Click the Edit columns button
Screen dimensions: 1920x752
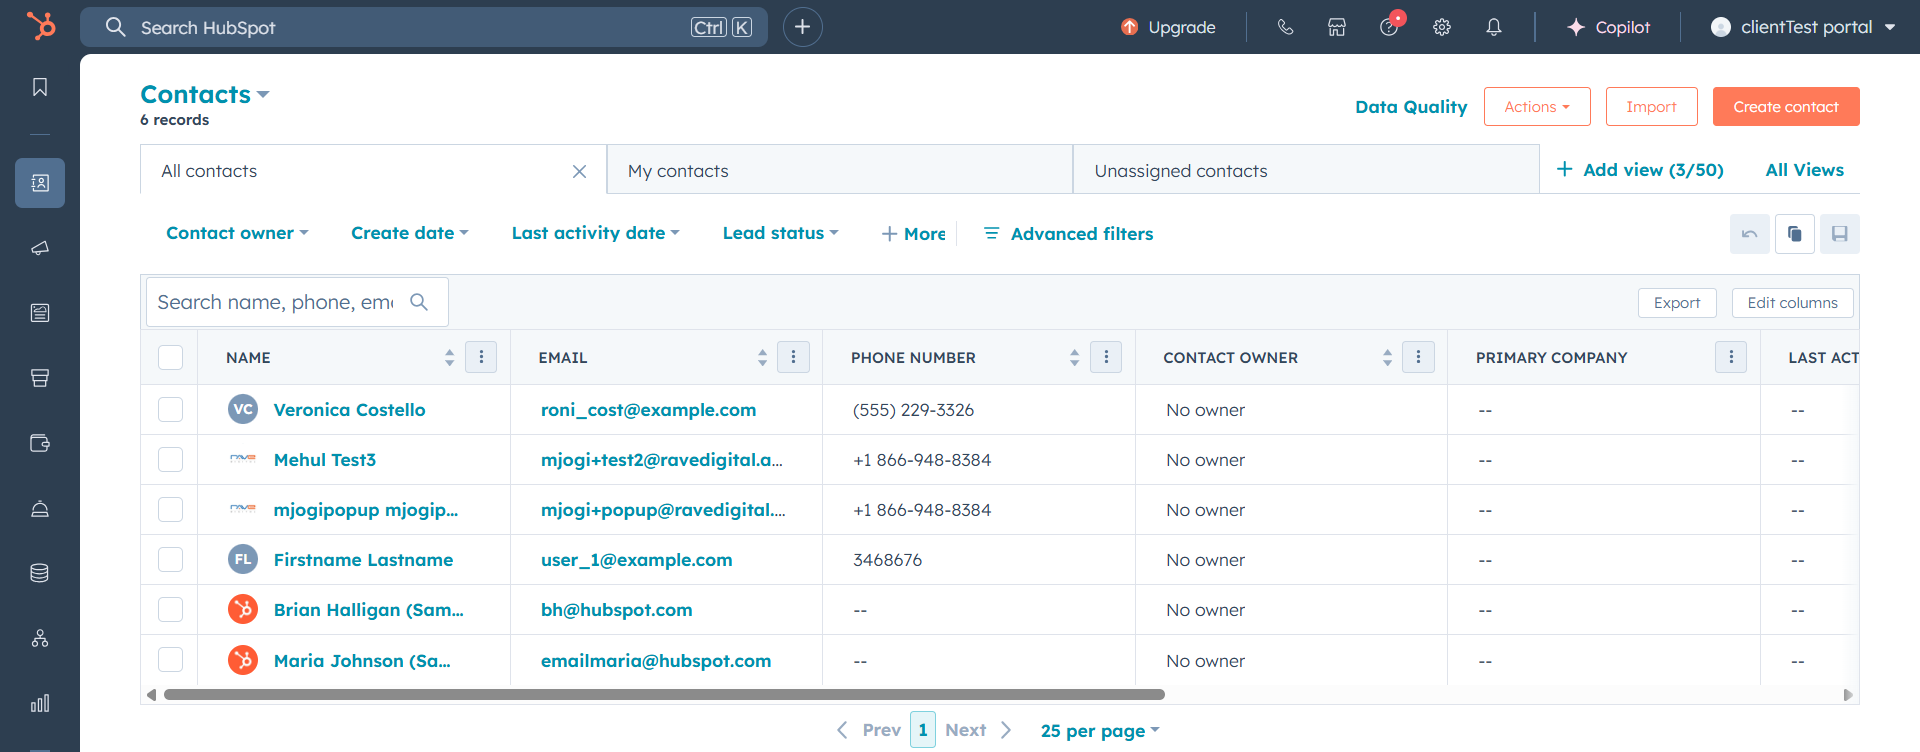1793,303
